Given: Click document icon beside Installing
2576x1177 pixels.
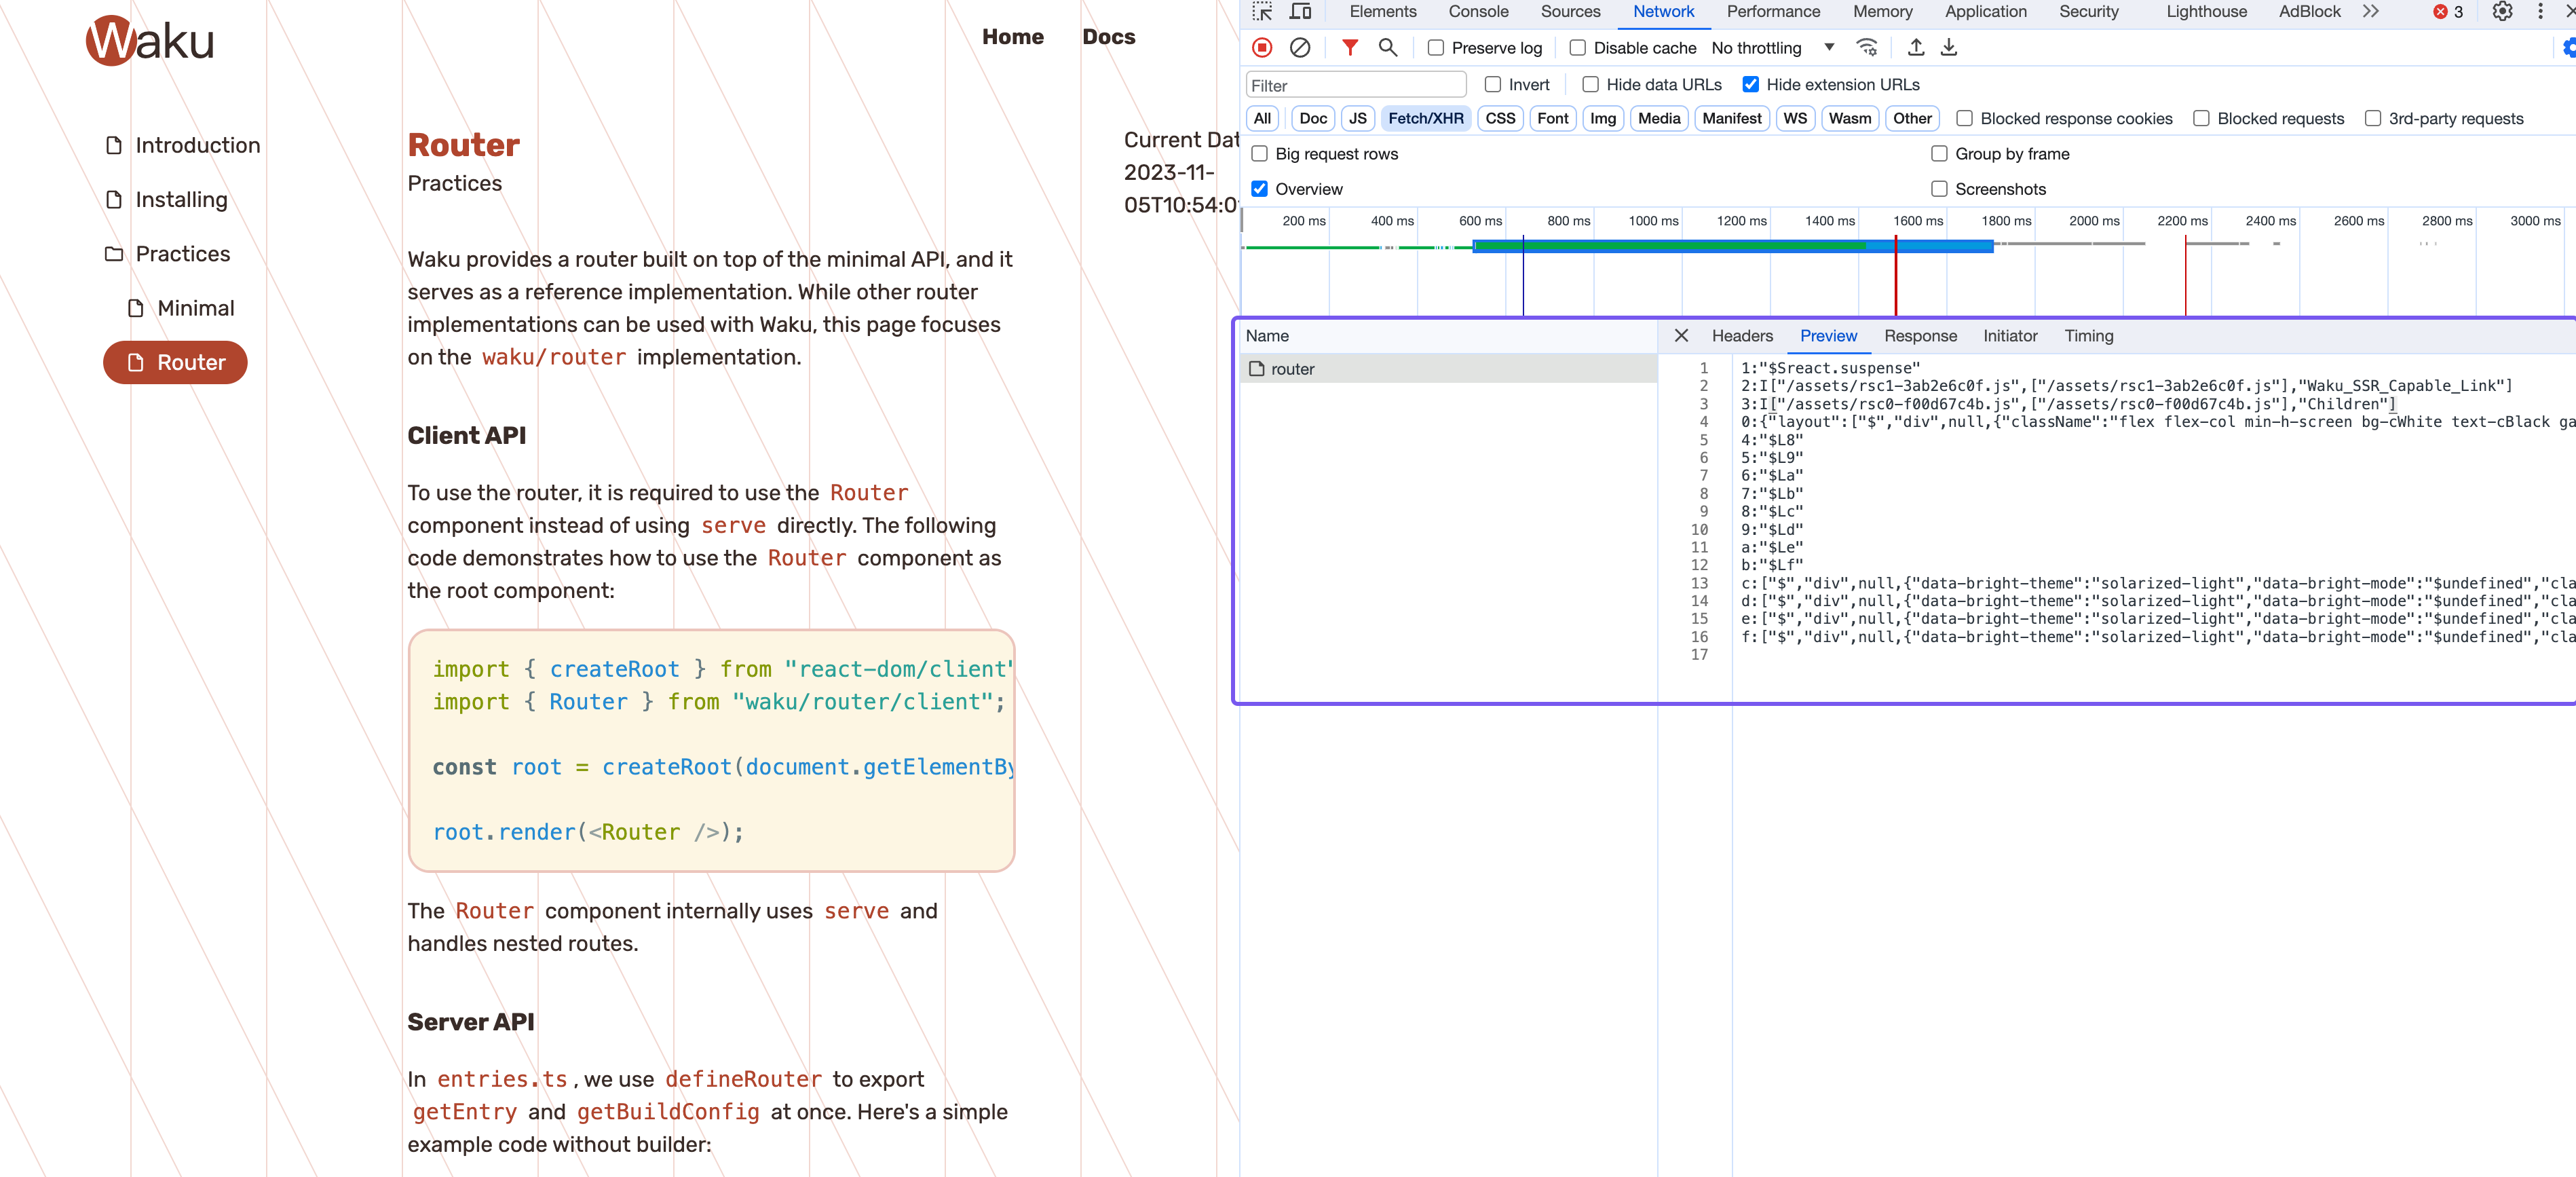Looking at the screenshot, I should (x=114, y=200).
